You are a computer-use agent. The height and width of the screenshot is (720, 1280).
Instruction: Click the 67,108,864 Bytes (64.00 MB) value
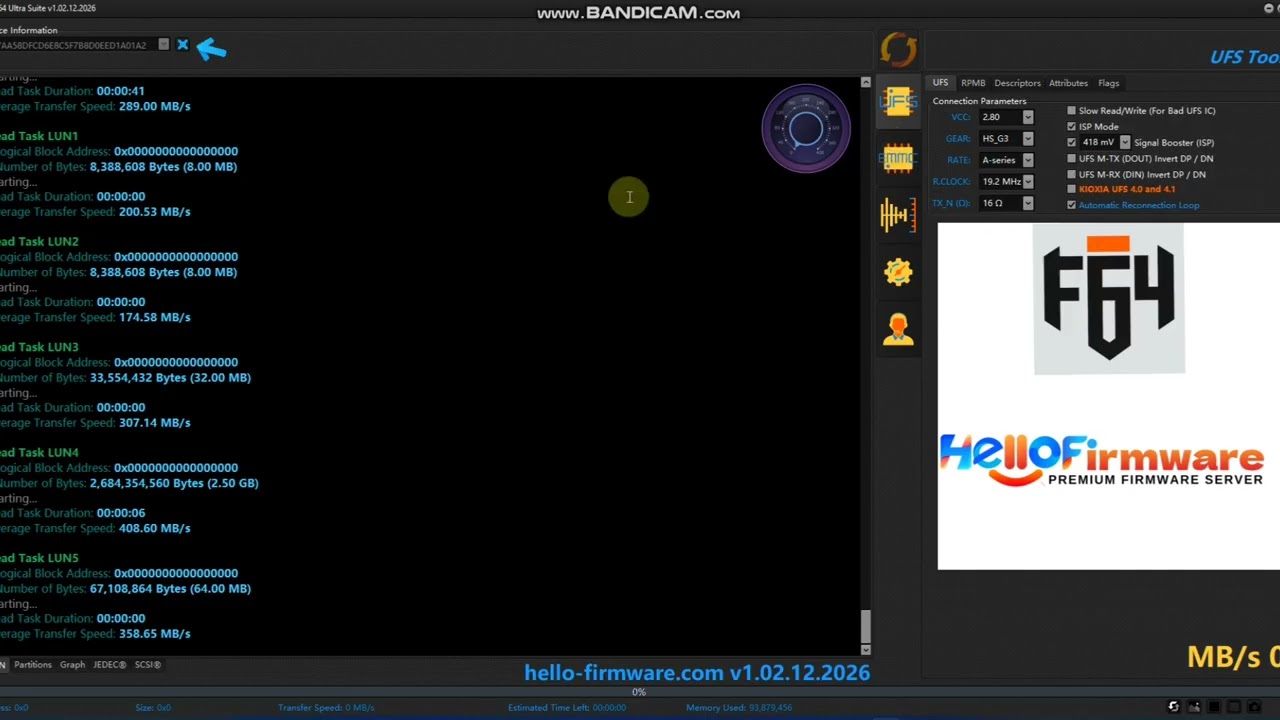pyautogui.click(x=170, y=589)
